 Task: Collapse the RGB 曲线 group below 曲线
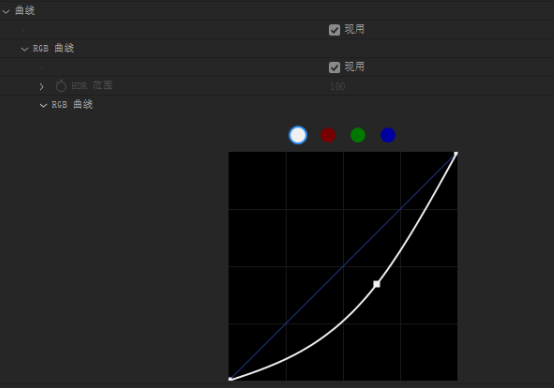pos(24,49)
